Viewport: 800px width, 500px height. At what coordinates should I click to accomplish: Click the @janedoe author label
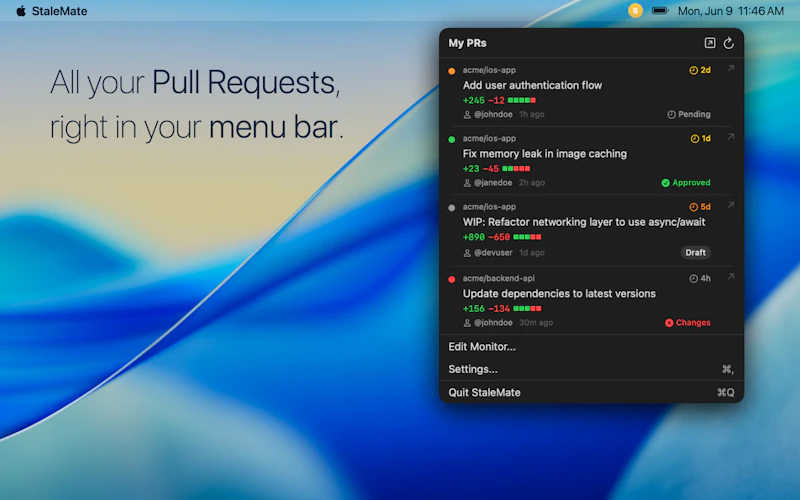pyautogui.click(x=488, y=183)
